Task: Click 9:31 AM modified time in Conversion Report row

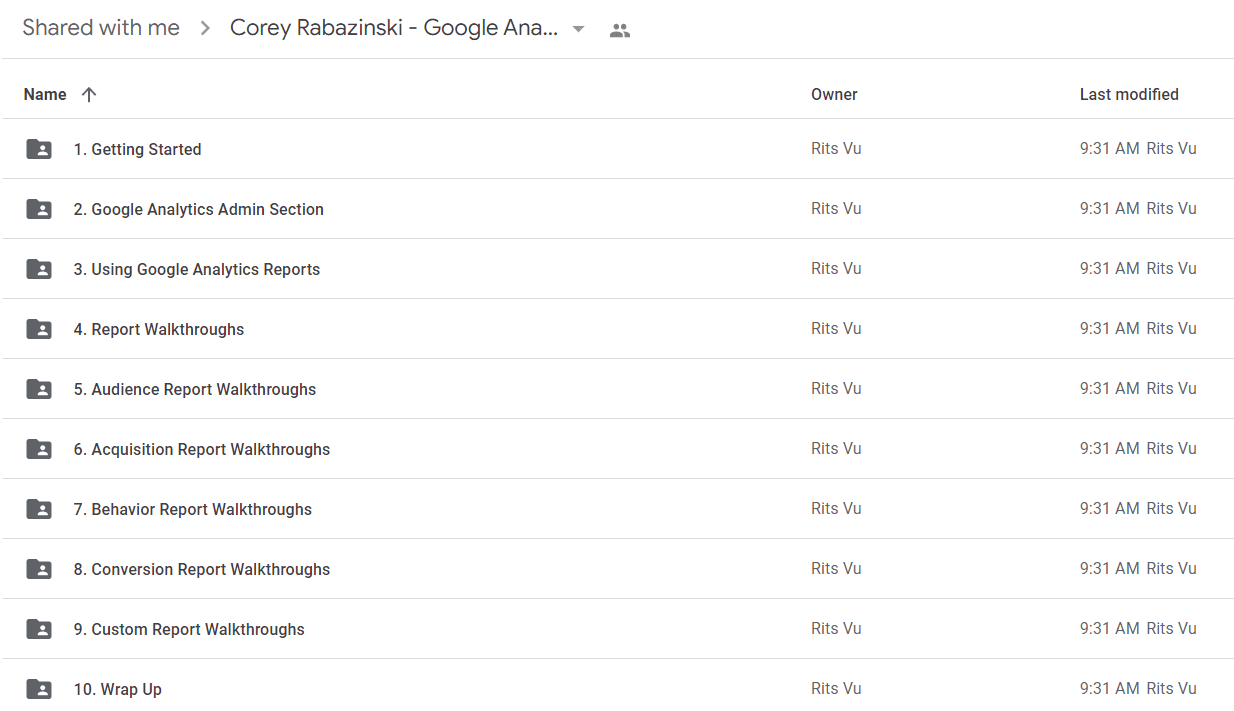Action: tap(1110, 568)
